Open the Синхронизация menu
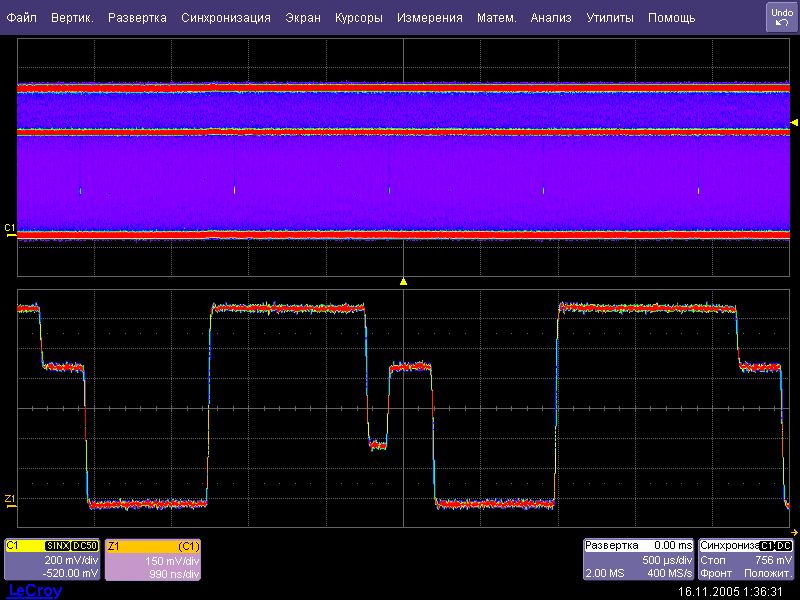The image size is (800, 600). tap(226, 18)
